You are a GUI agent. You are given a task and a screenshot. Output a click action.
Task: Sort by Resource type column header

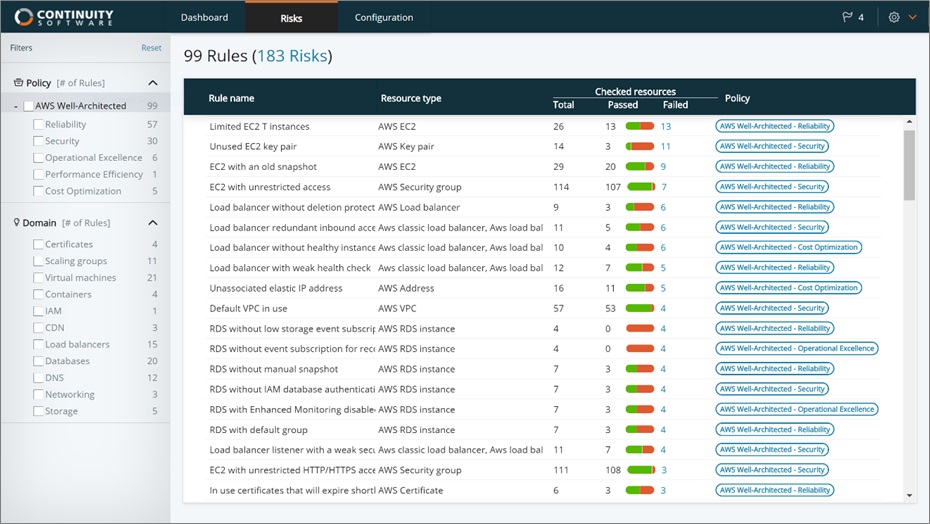[411, 99]
